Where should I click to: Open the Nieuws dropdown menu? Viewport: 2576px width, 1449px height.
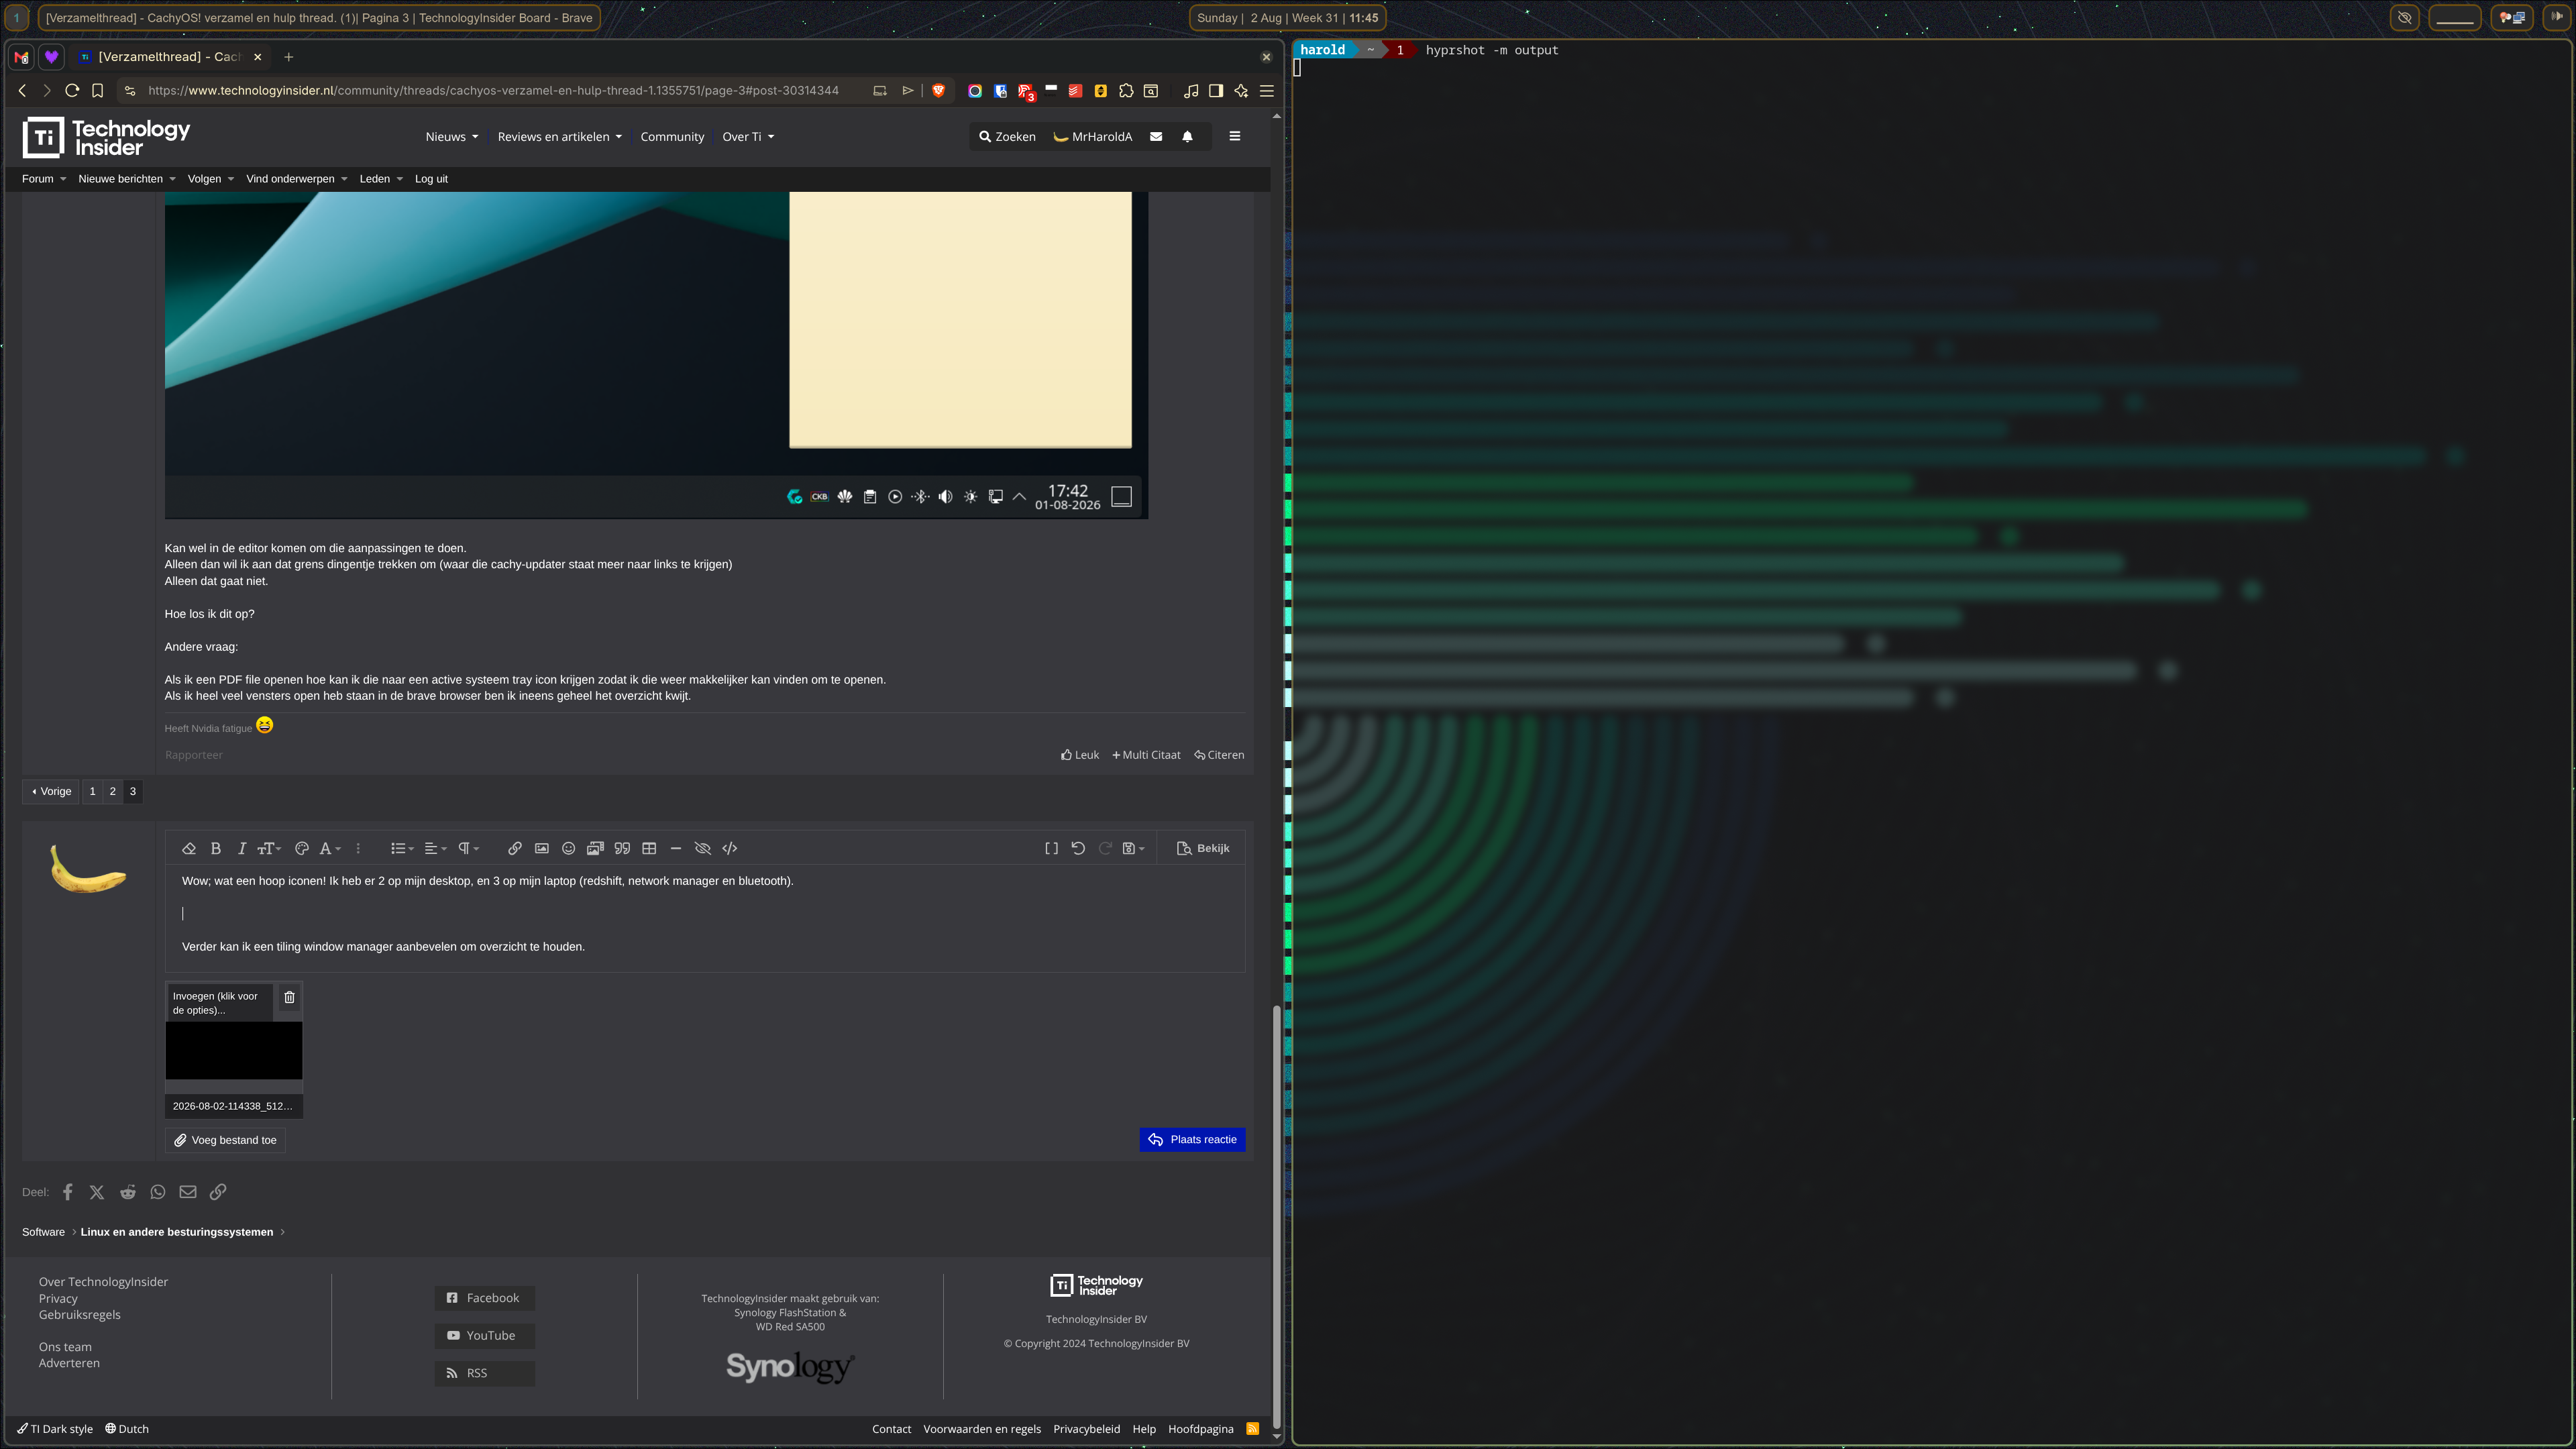(451, 137)
